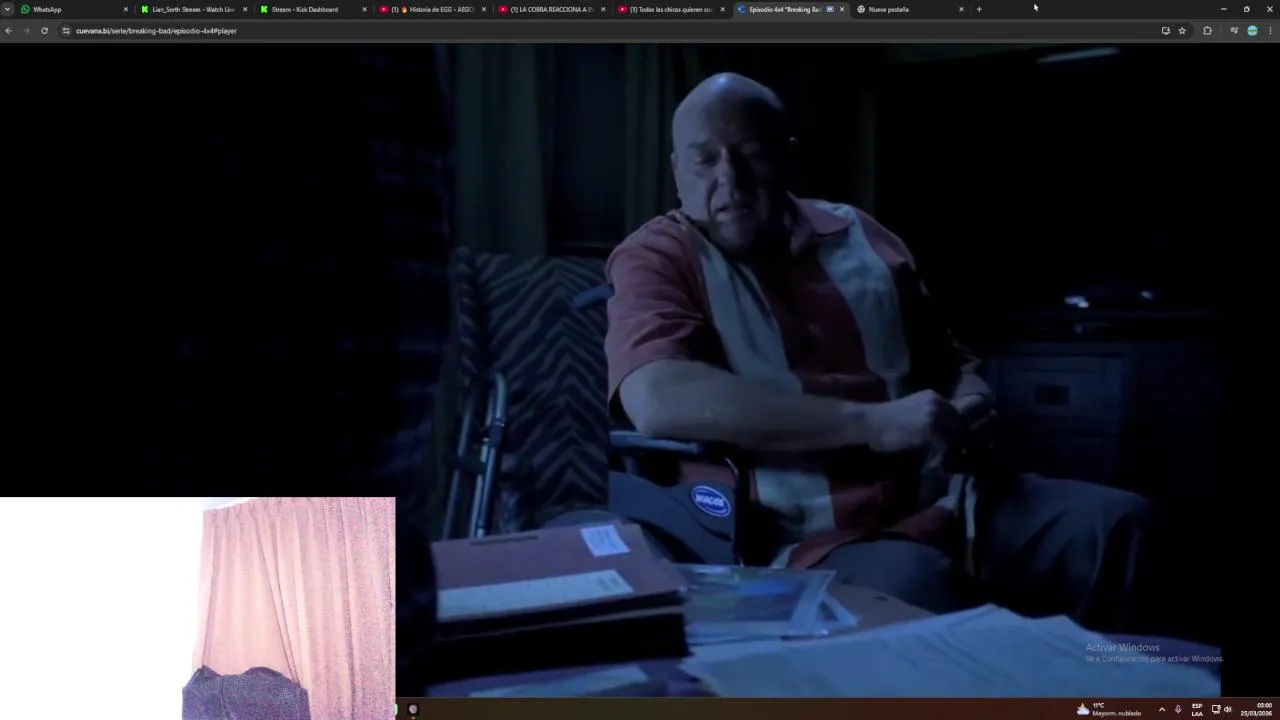Screen dimensions: 1280x720
Task: Open the green profile avatar
Action: 1252,31
